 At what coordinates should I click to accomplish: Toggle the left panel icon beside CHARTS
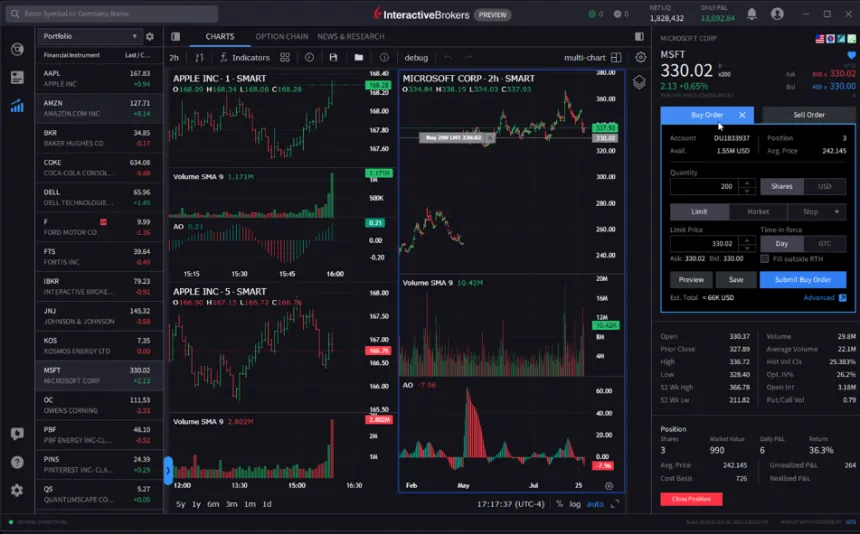click(176, 37)
